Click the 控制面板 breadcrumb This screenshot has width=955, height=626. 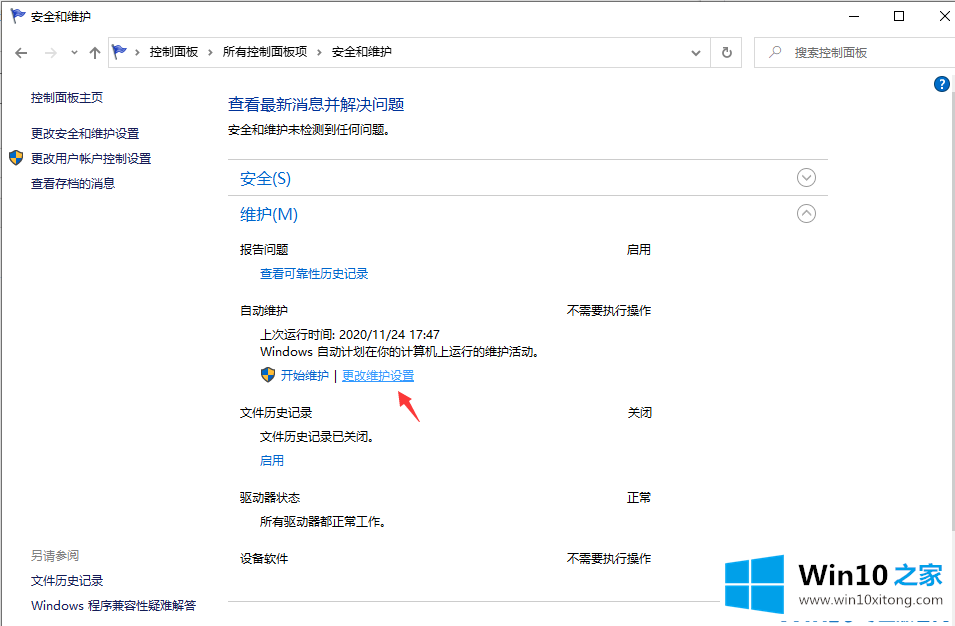(174, 52)
